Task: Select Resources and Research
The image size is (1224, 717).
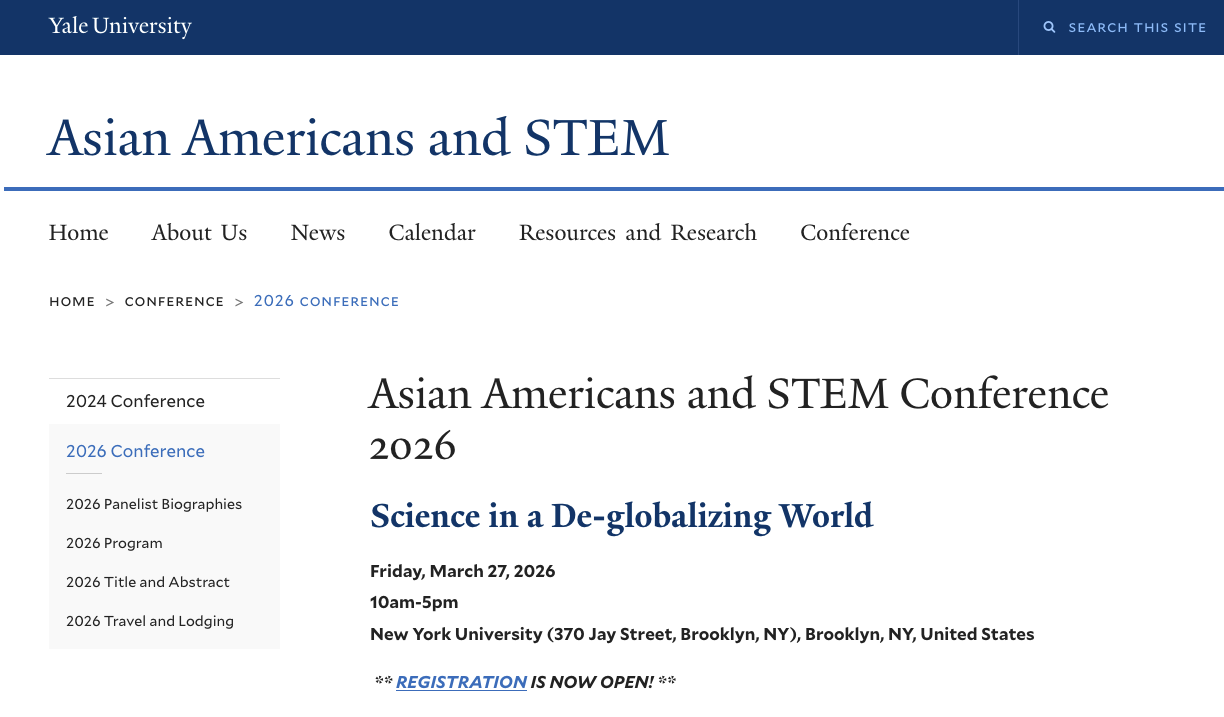Action: pos(637,232)
